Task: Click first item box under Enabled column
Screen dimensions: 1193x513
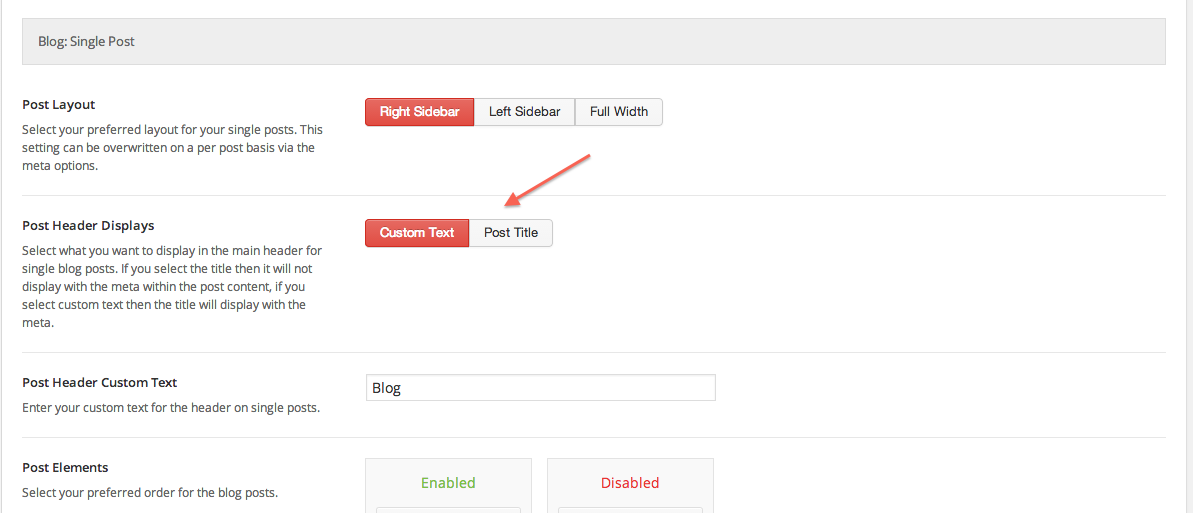Action: [x=448, y=510]
